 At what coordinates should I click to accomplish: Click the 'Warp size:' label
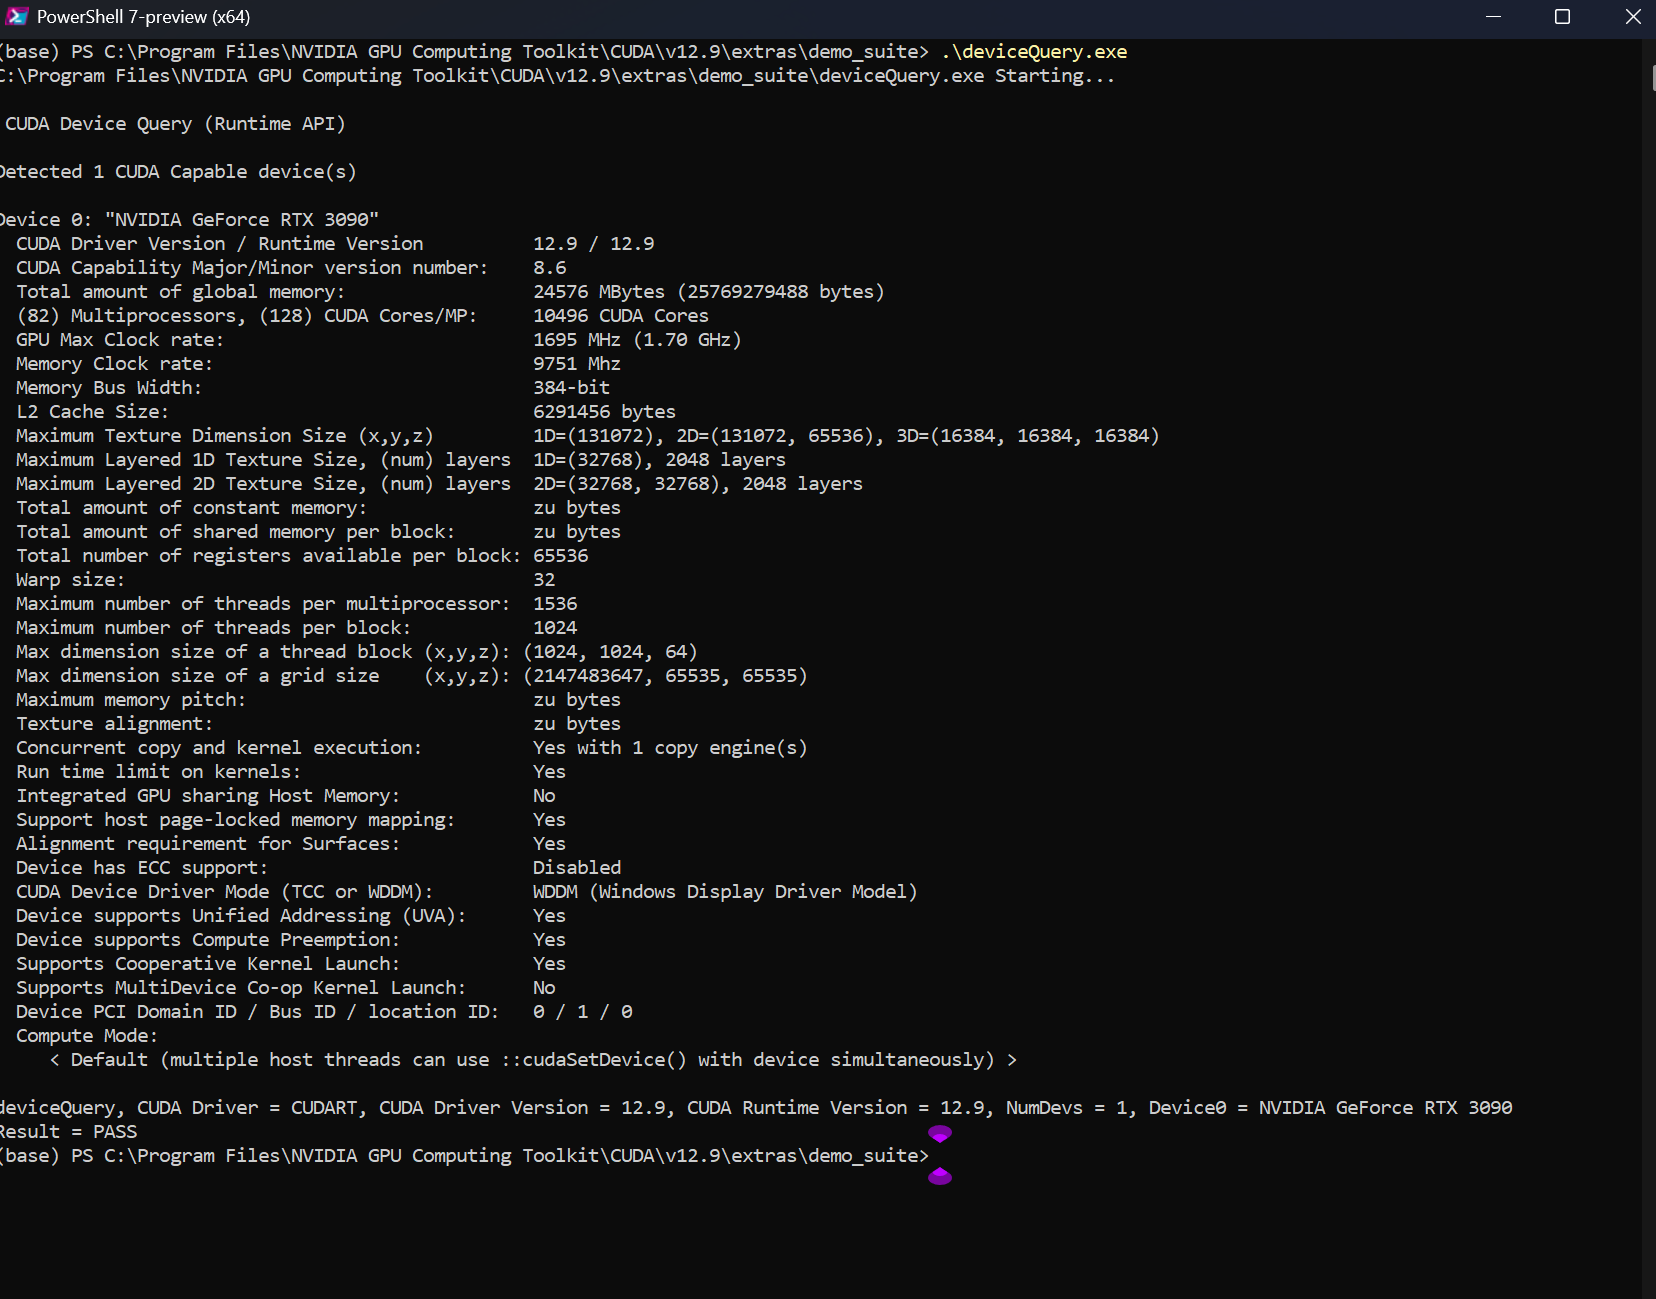70,580
